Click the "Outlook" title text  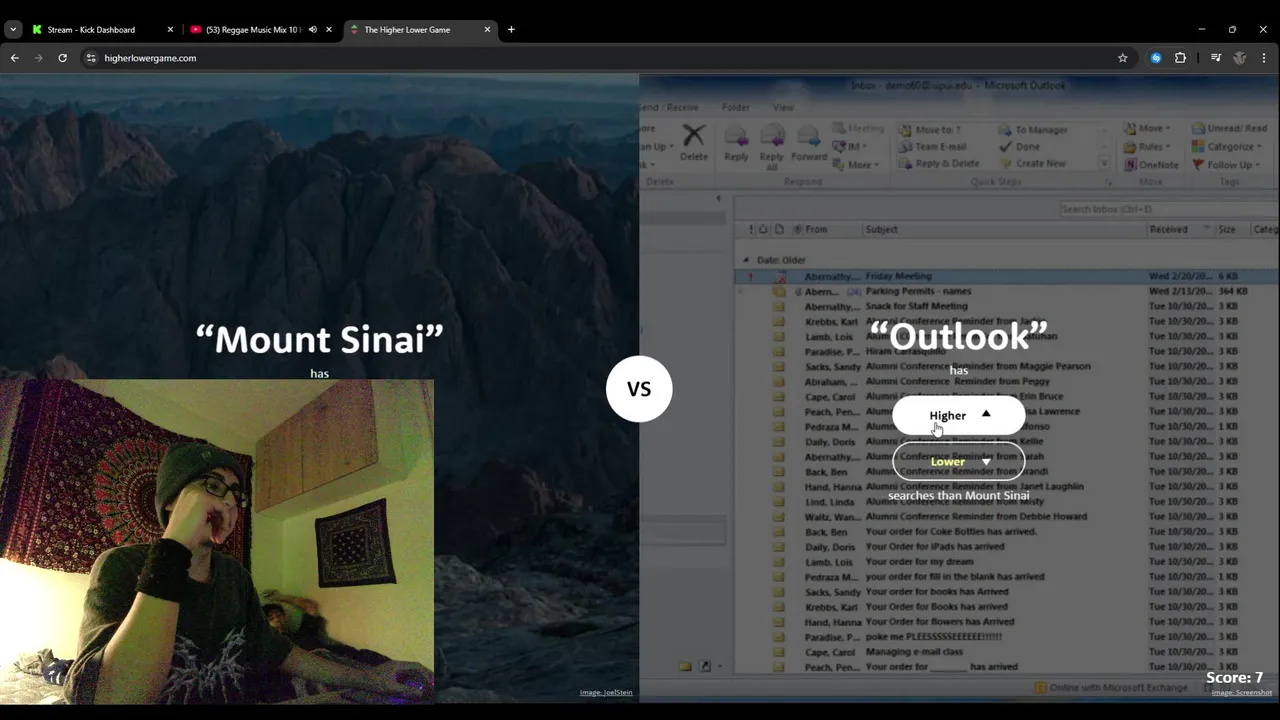point(958,336)
